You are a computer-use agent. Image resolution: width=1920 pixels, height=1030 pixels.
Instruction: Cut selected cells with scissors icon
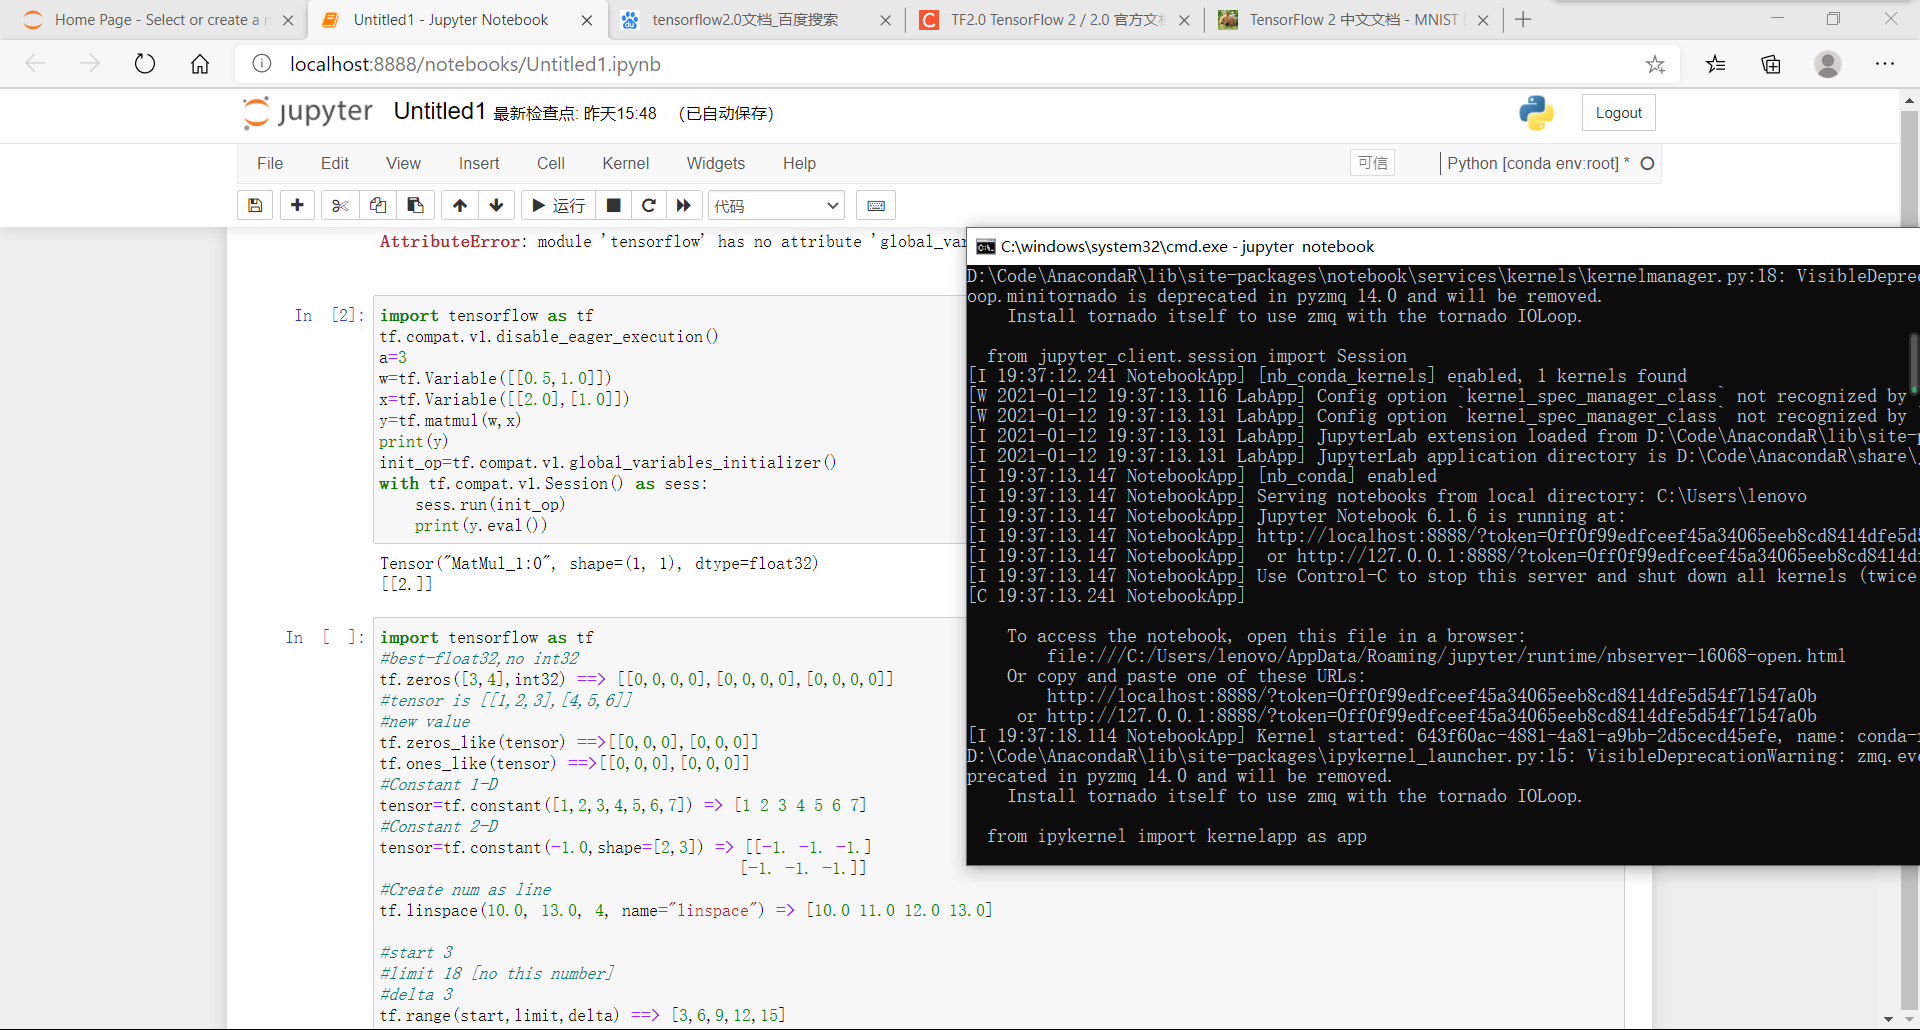340,206
